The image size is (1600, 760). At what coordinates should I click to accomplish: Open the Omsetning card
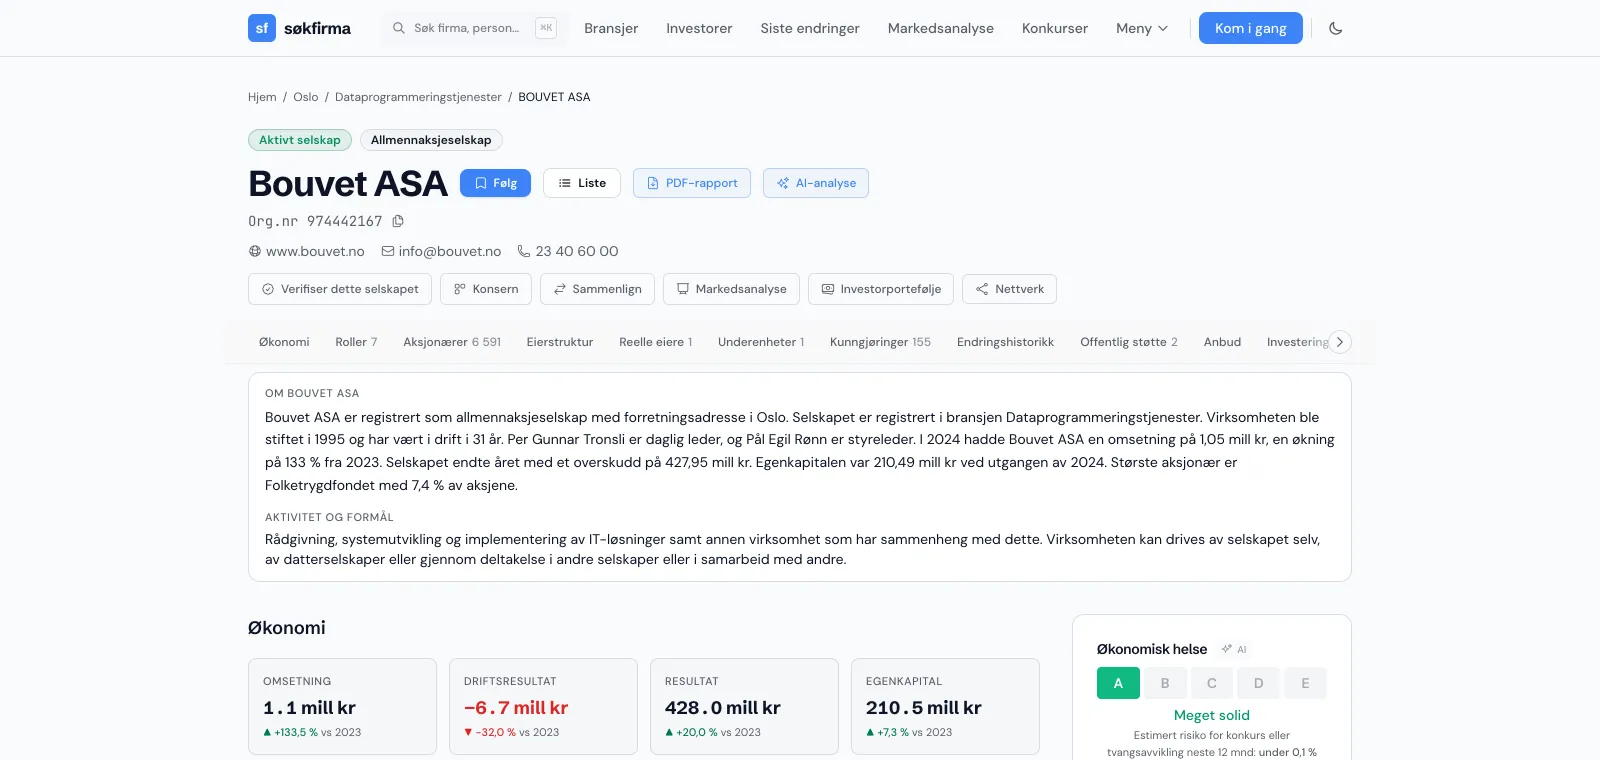(x=342, y=706)
